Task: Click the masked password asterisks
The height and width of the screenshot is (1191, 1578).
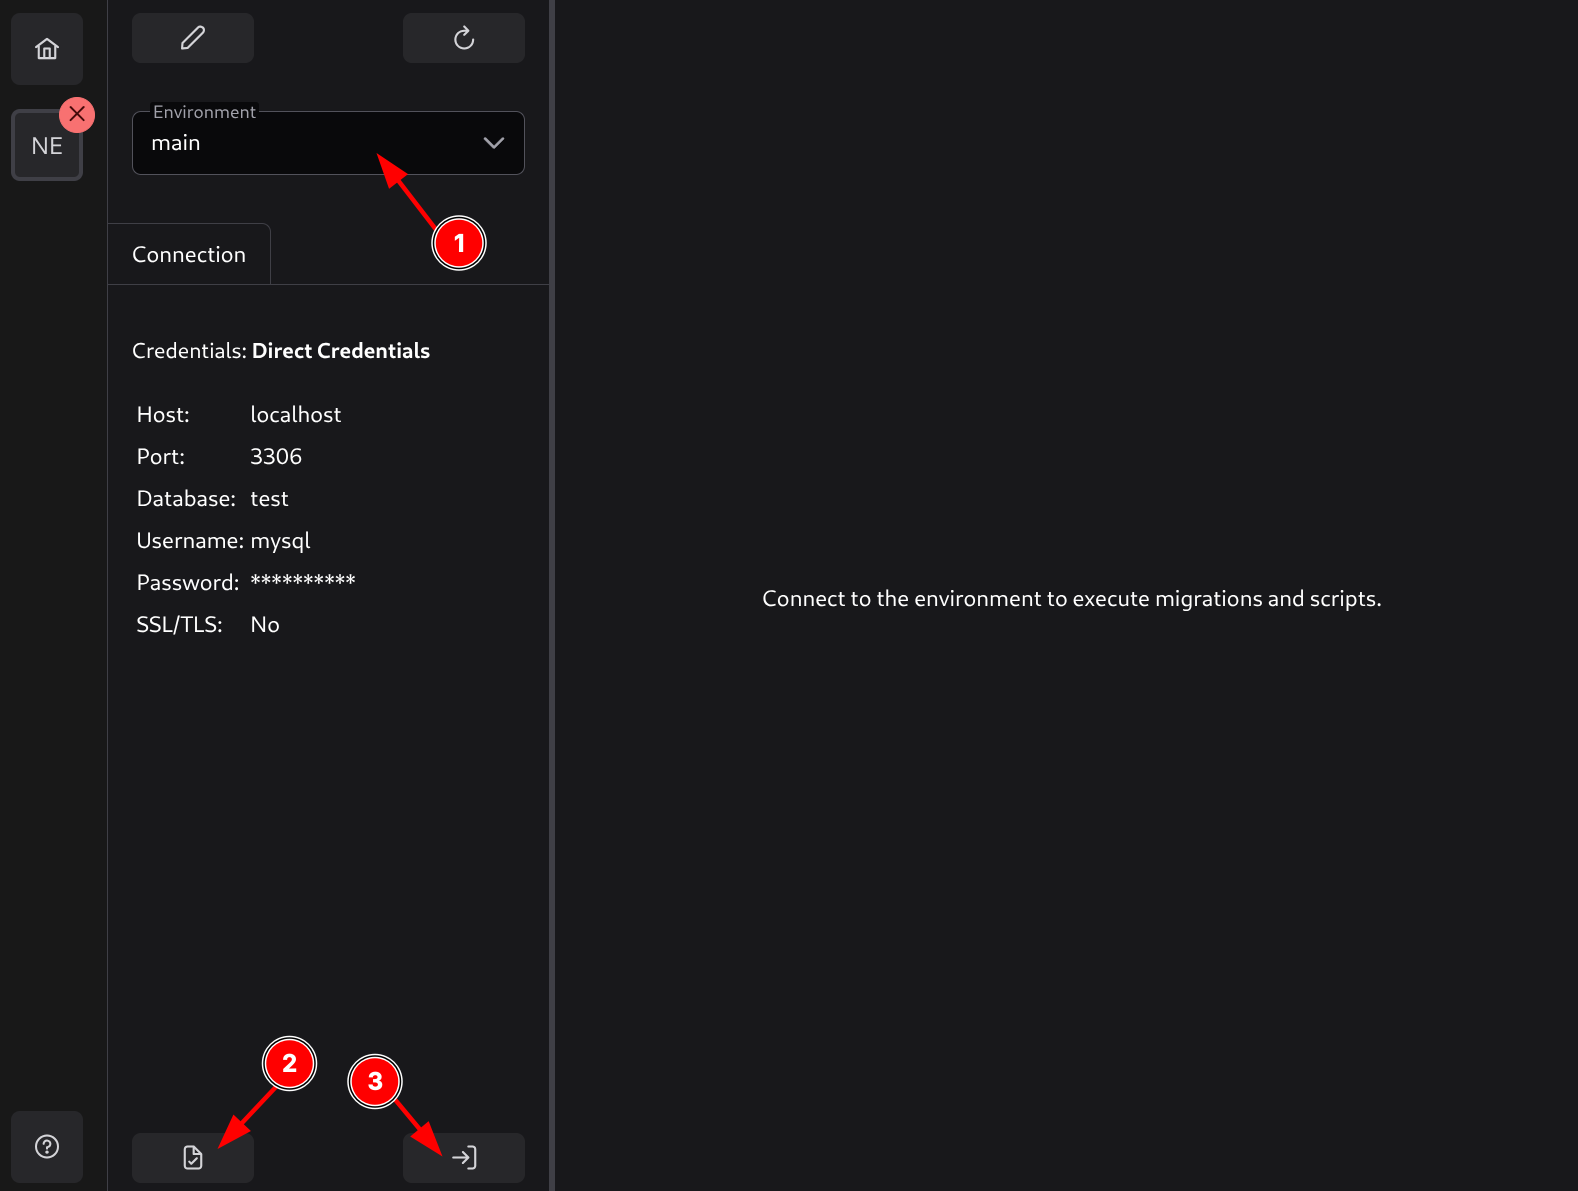Action: (x=303, y=582)
